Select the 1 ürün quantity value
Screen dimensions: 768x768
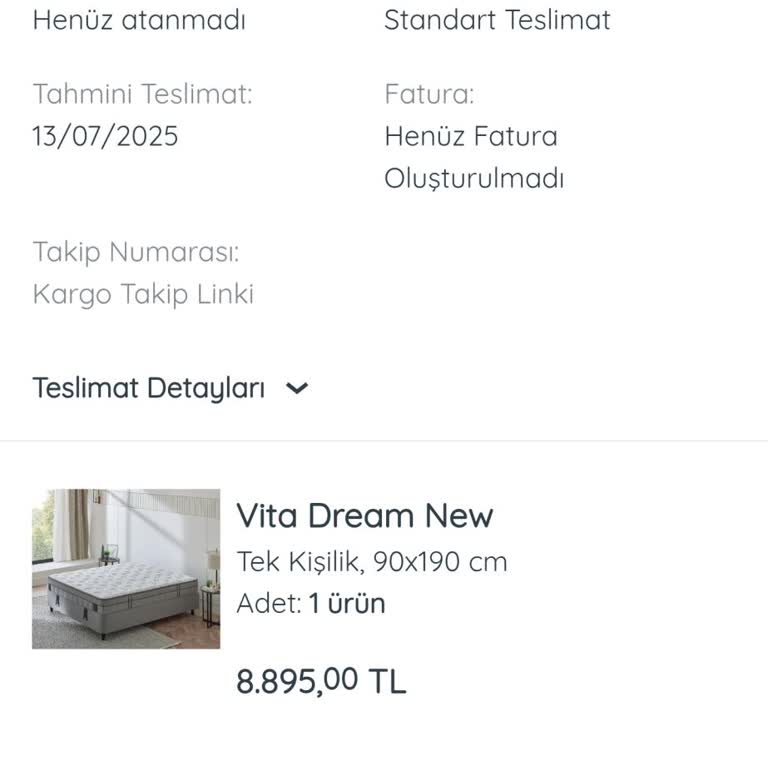[x=346, y=604]
